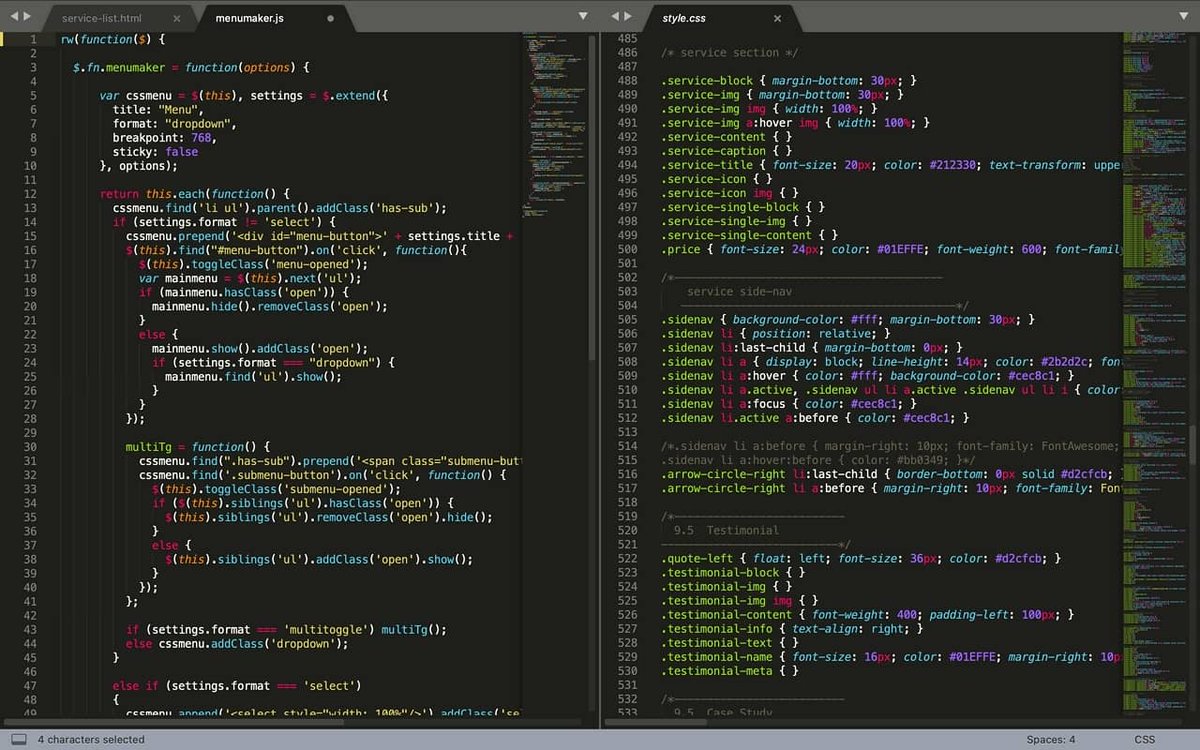Click line number 1 in menumaker.js
1200x750 pixels.
pyautogui.click(x=34, y=39)
